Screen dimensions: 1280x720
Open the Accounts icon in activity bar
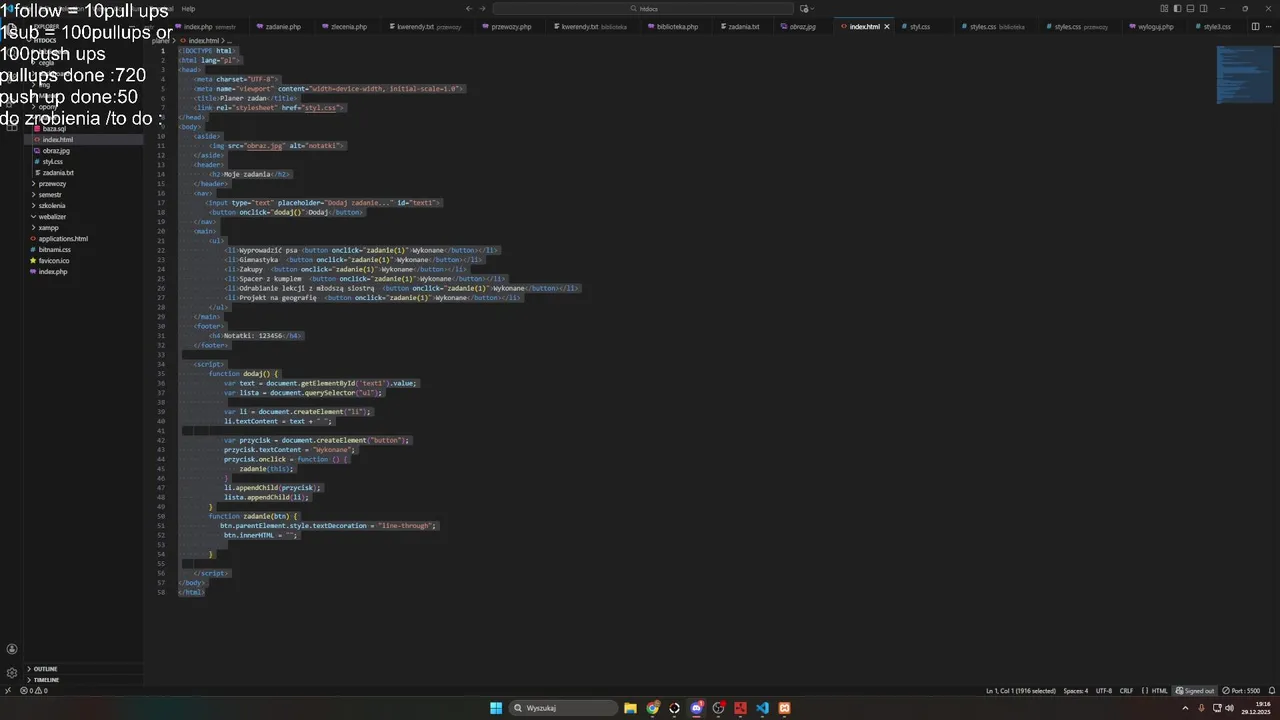pyautogui.click(x=12, y=649)
